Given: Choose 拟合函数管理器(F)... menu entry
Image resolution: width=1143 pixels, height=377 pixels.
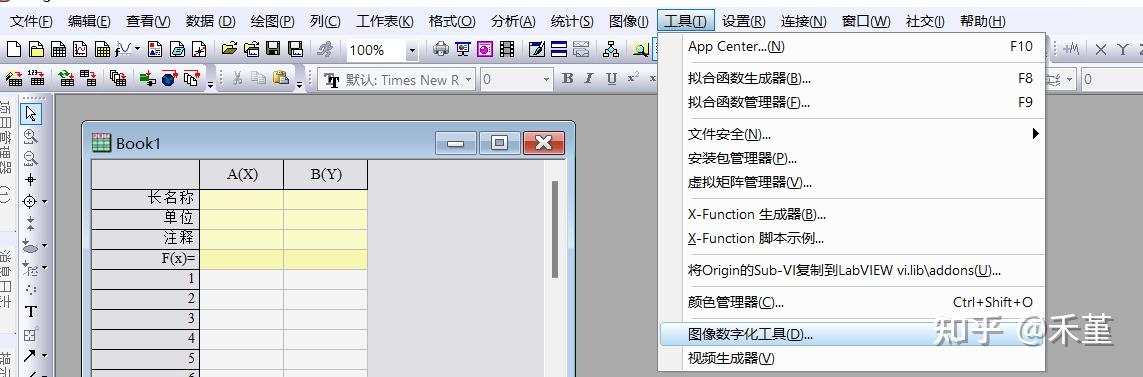Looking at the screenshot, I should [851, 102].
